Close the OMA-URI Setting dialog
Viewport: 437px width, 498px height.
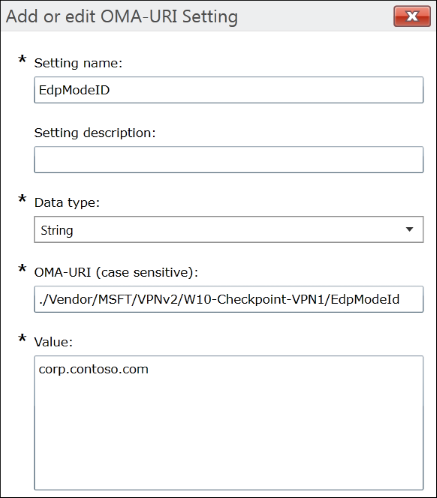click(412, 16)
